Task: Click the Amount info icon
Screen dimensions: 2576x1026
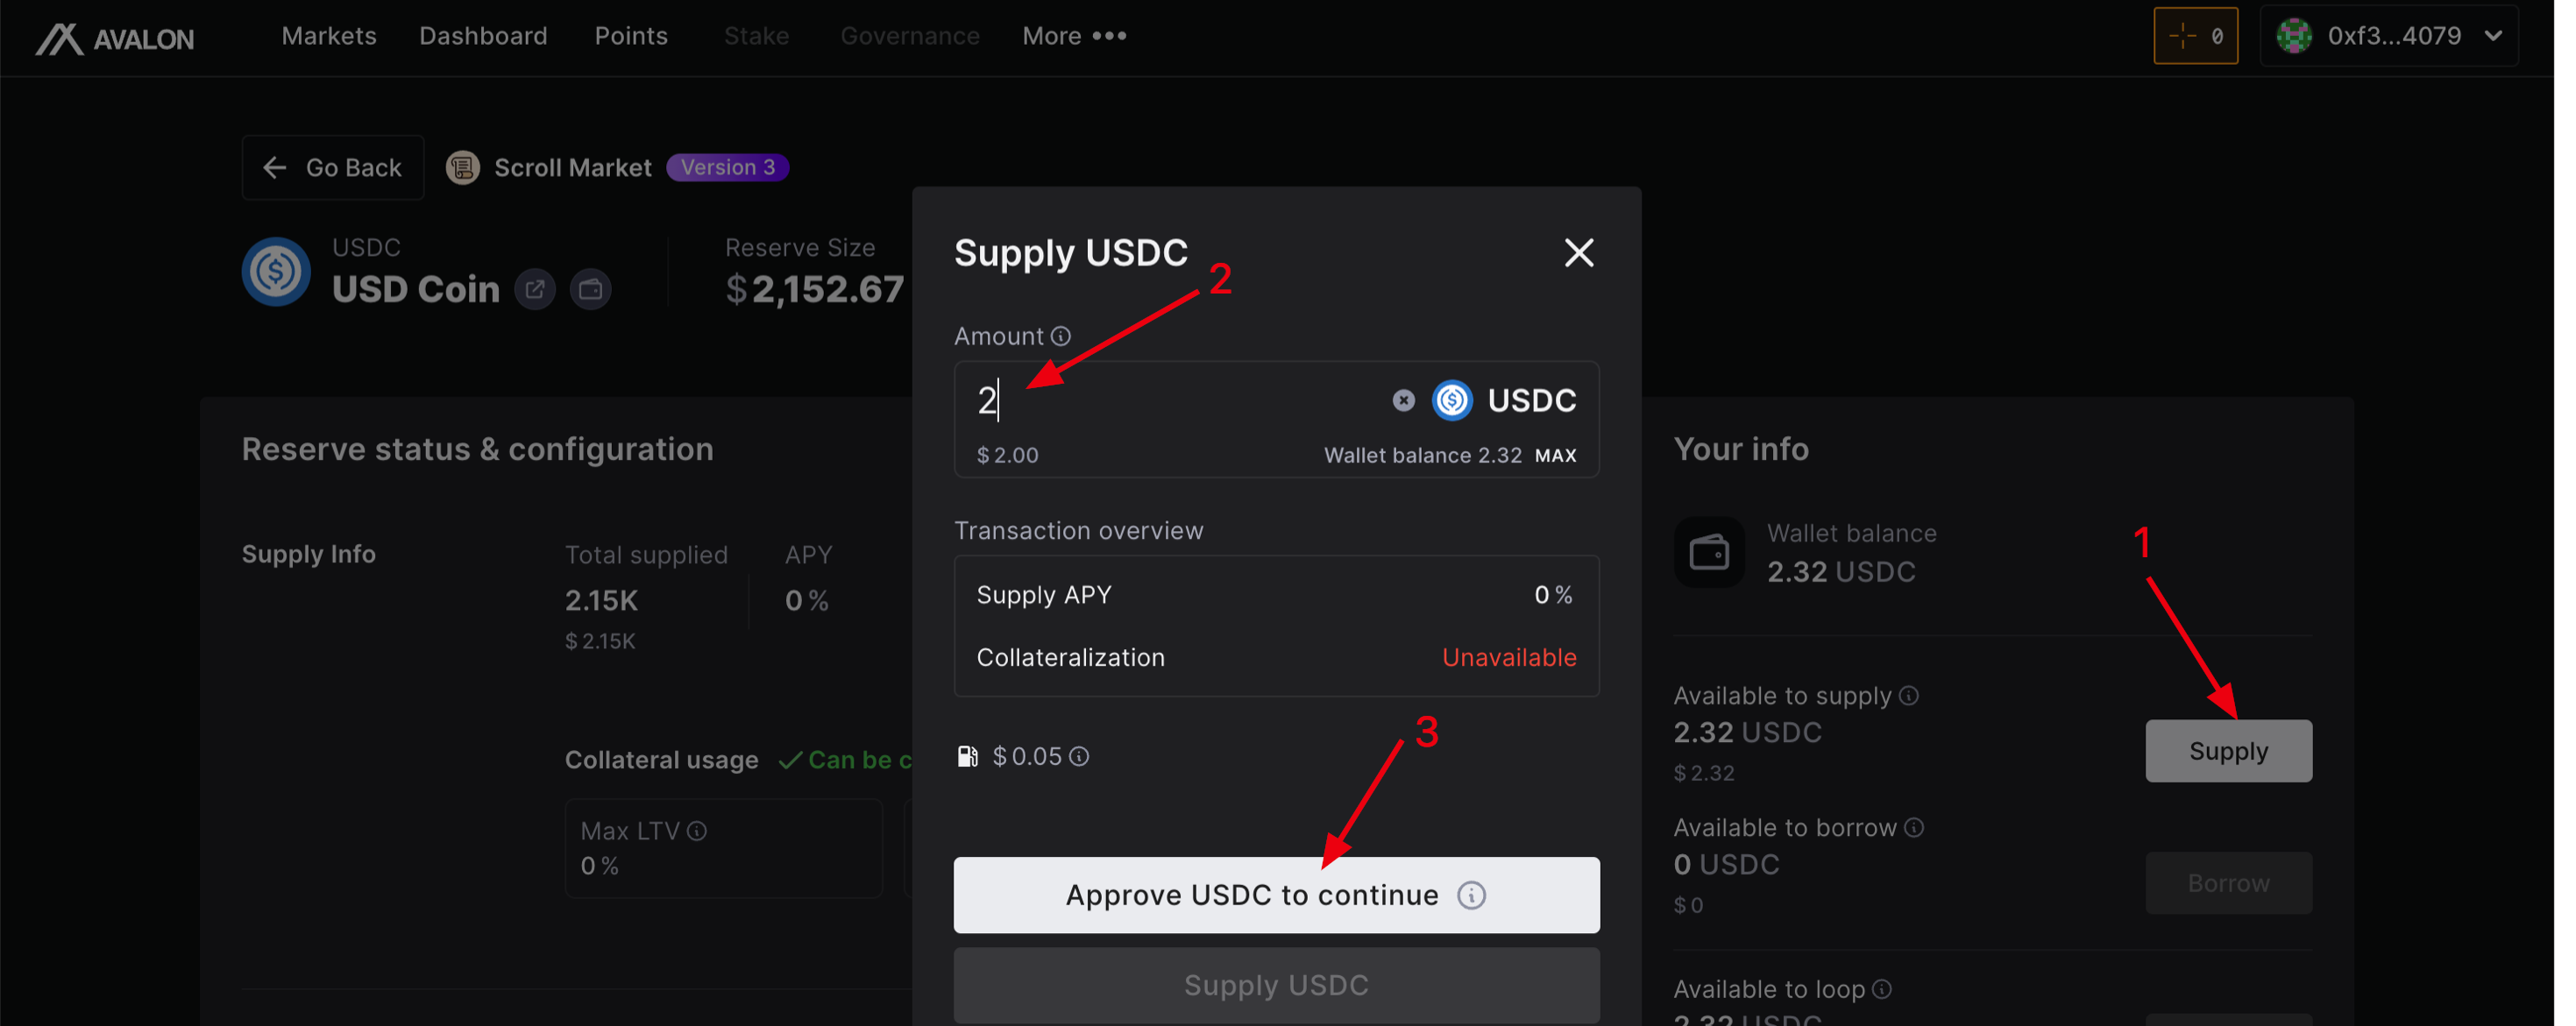Action: [1060, 336]
